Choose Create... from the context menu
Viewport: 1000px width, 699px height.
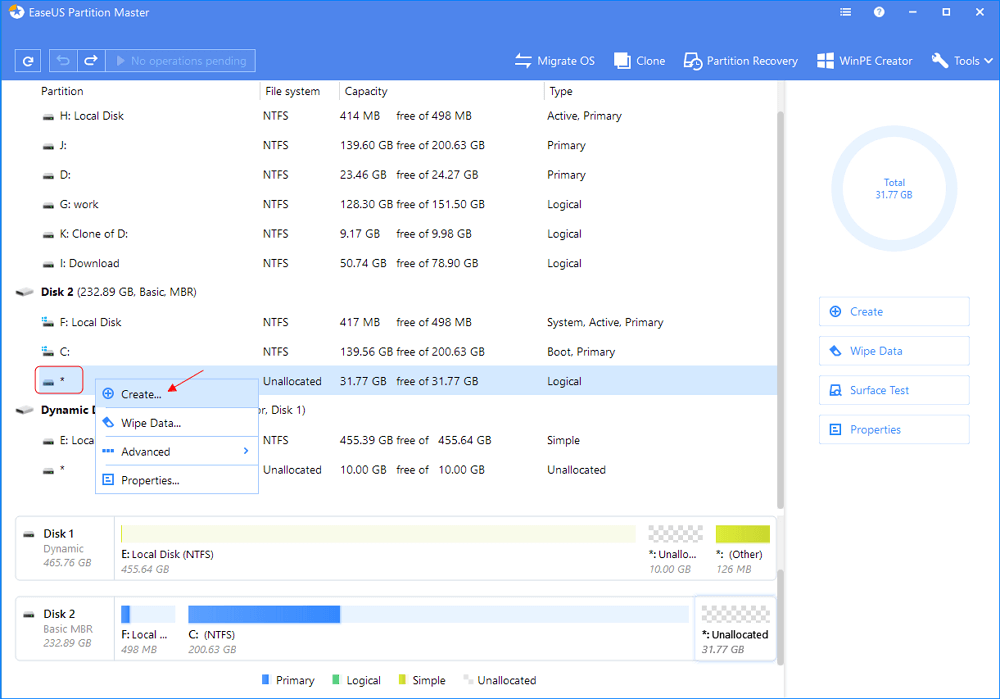pos(177,394)
